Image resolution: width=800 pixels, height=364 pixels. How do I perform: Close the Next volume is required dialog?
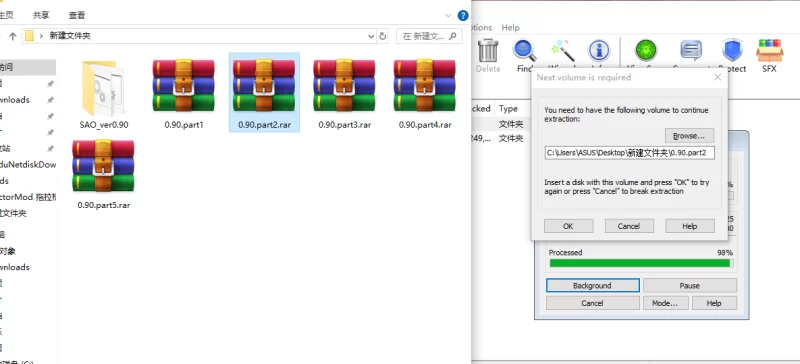pos(717,77)
